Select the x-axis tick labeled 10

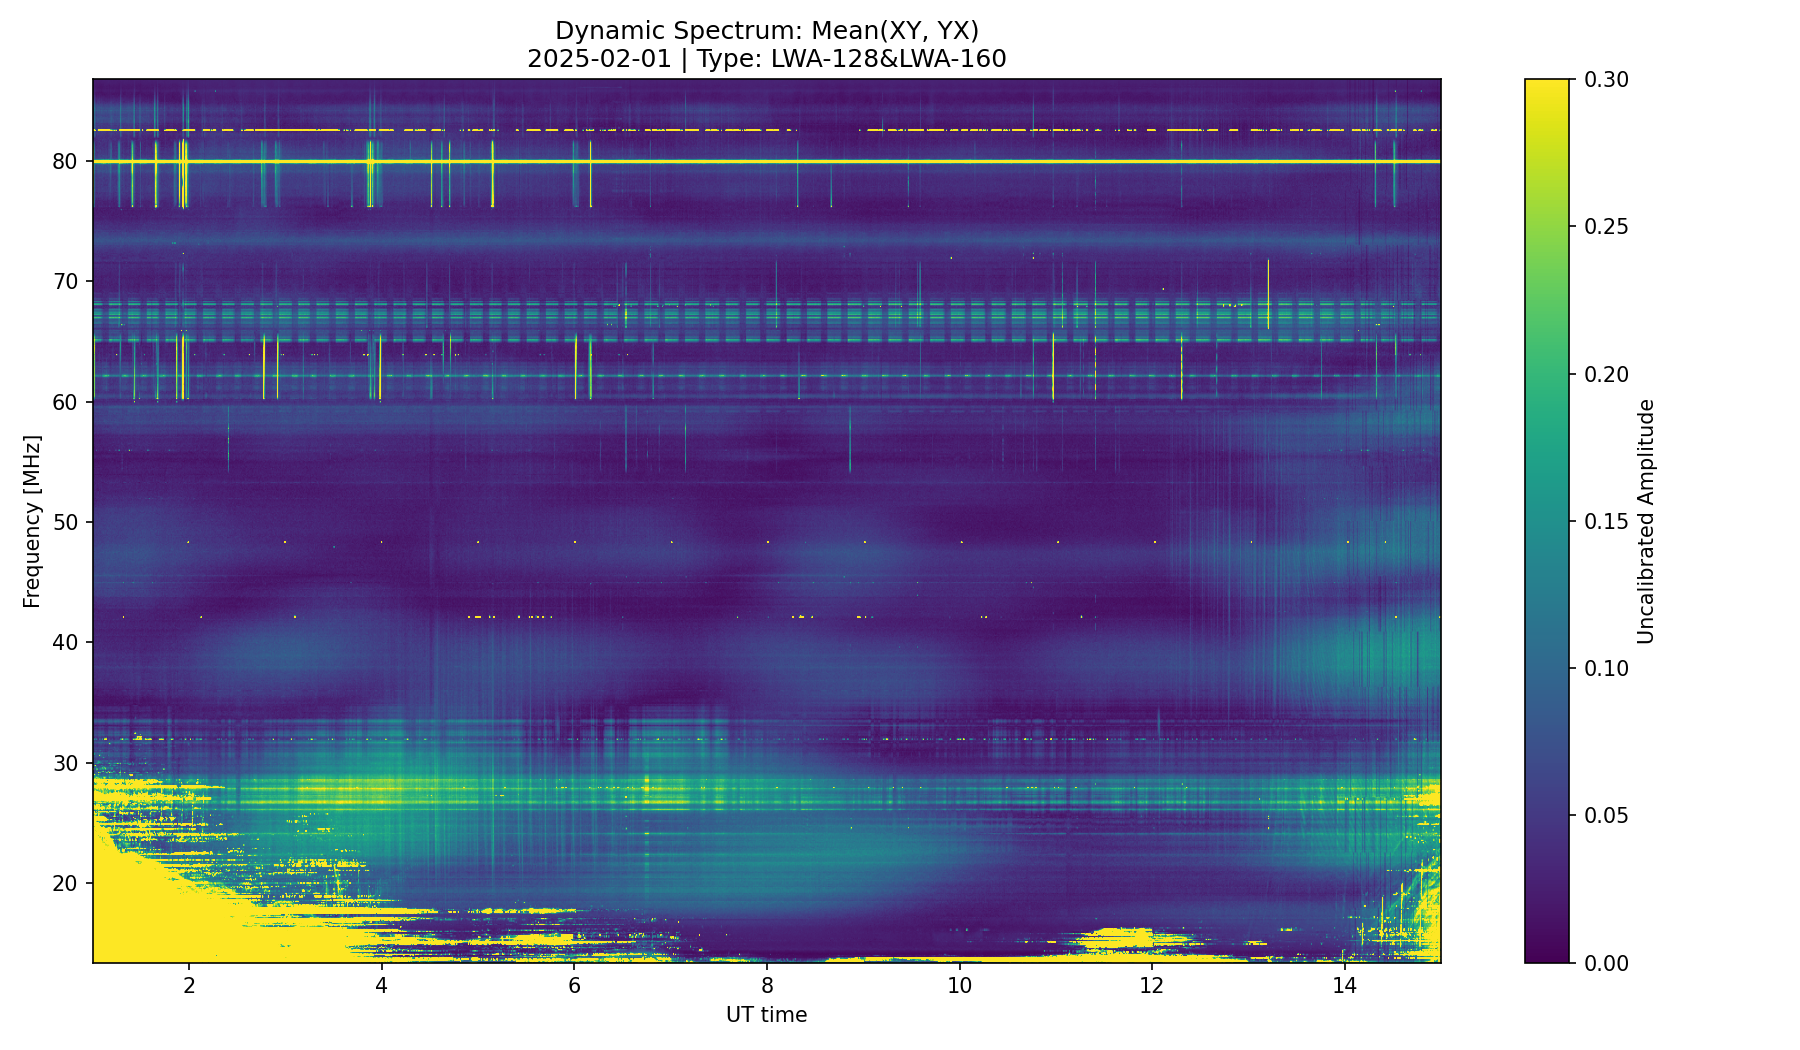coord(960,986)
